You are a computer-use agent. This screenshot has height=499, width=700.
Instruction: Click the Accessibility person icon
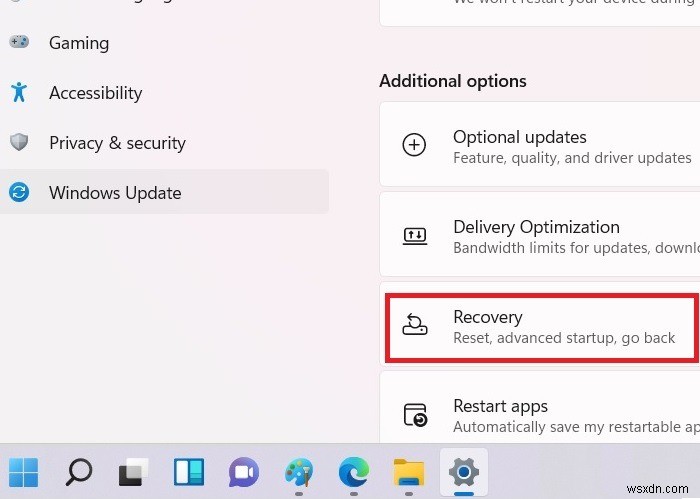point(19,92)
